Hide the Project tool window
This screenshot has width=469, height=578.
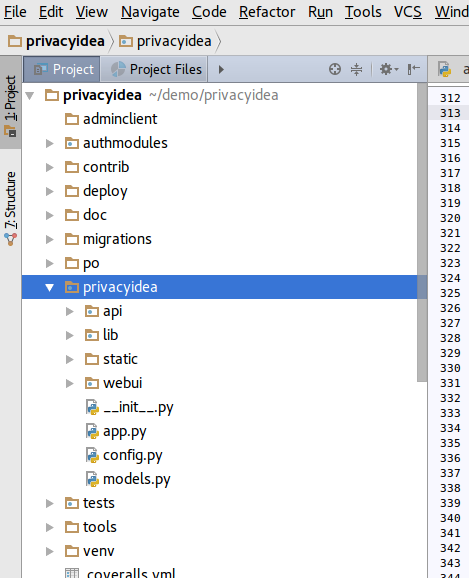tap(414, 69)
